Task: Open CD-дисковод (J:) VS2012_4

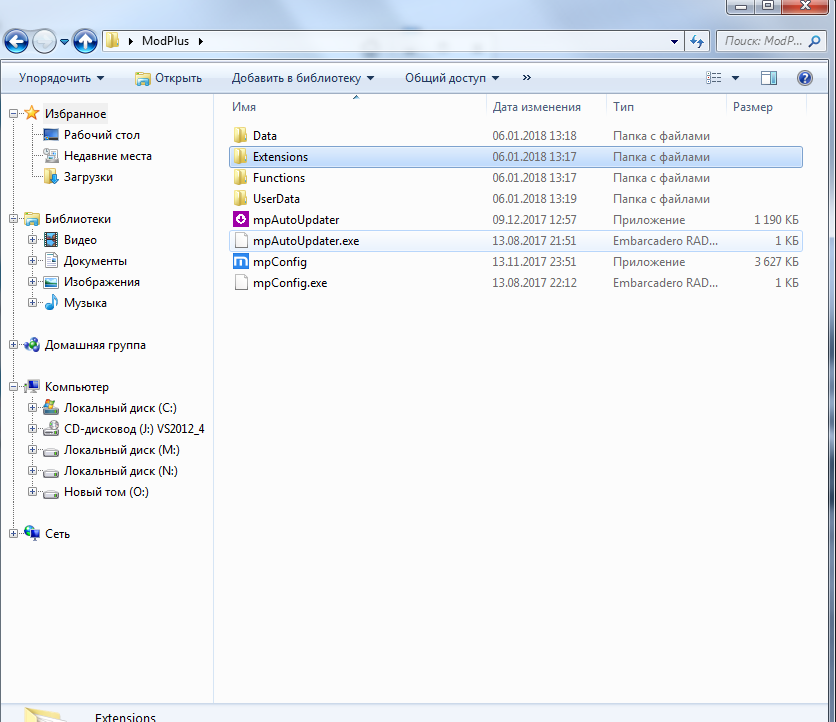Action: pos(134,429)
